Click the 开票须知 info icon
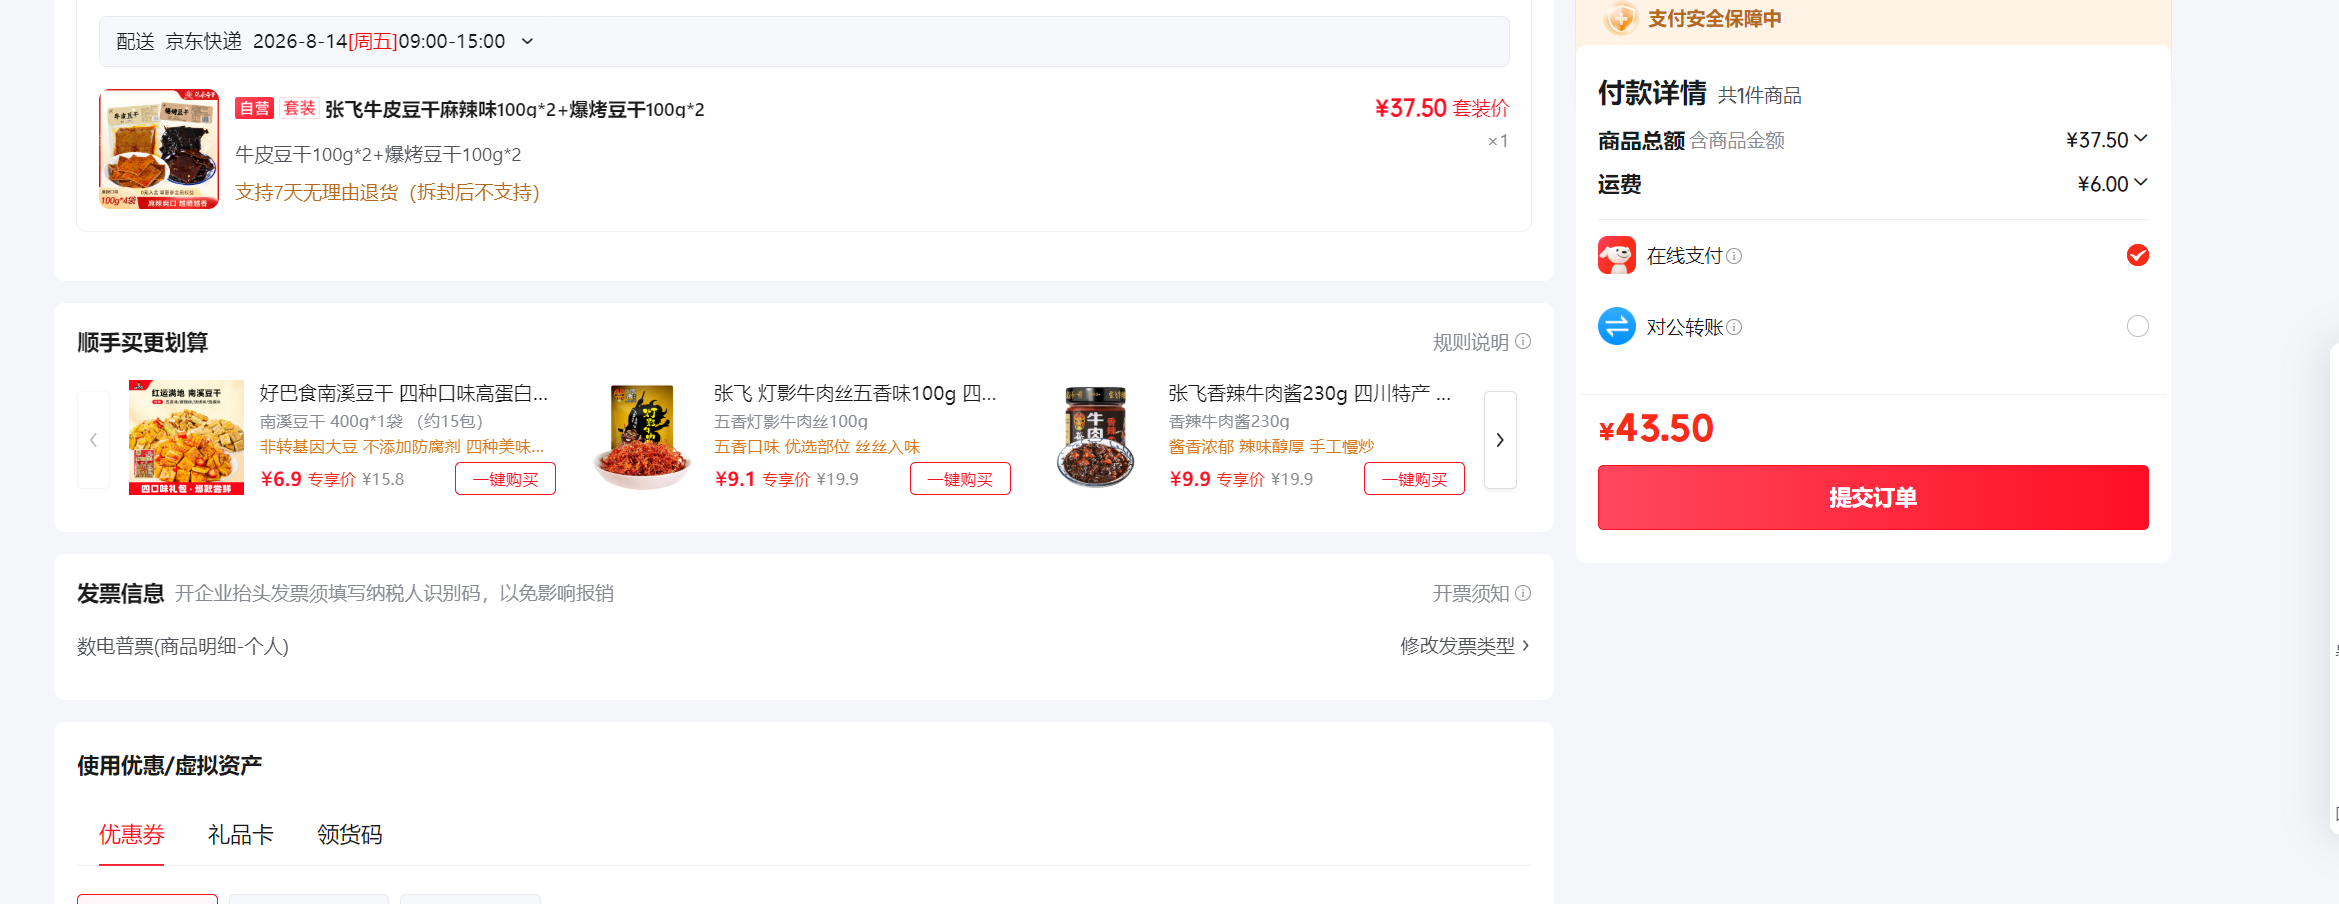Image resolution: width=2339 pixels, height=904 pixels. coord(1523,593)
